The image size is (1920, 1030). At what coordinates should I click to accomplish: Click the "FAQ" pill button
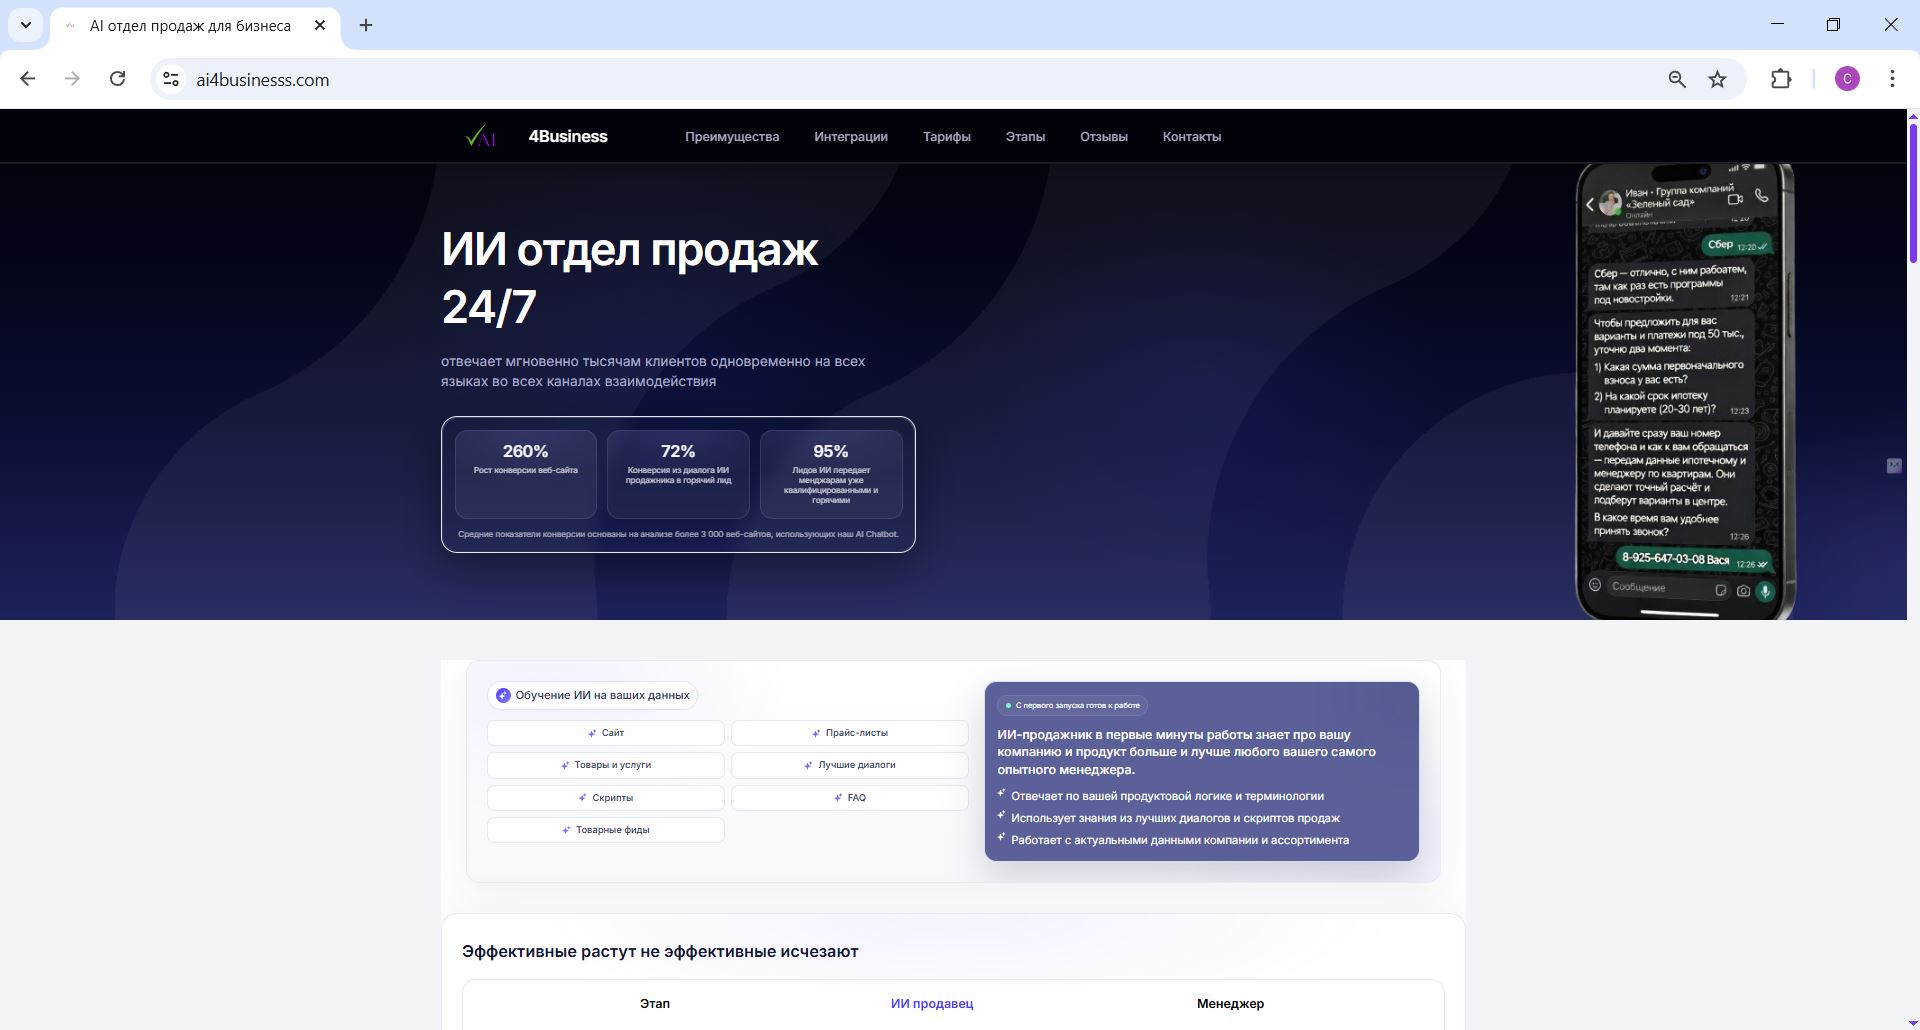pyautogui.click(x=850, y=797)
